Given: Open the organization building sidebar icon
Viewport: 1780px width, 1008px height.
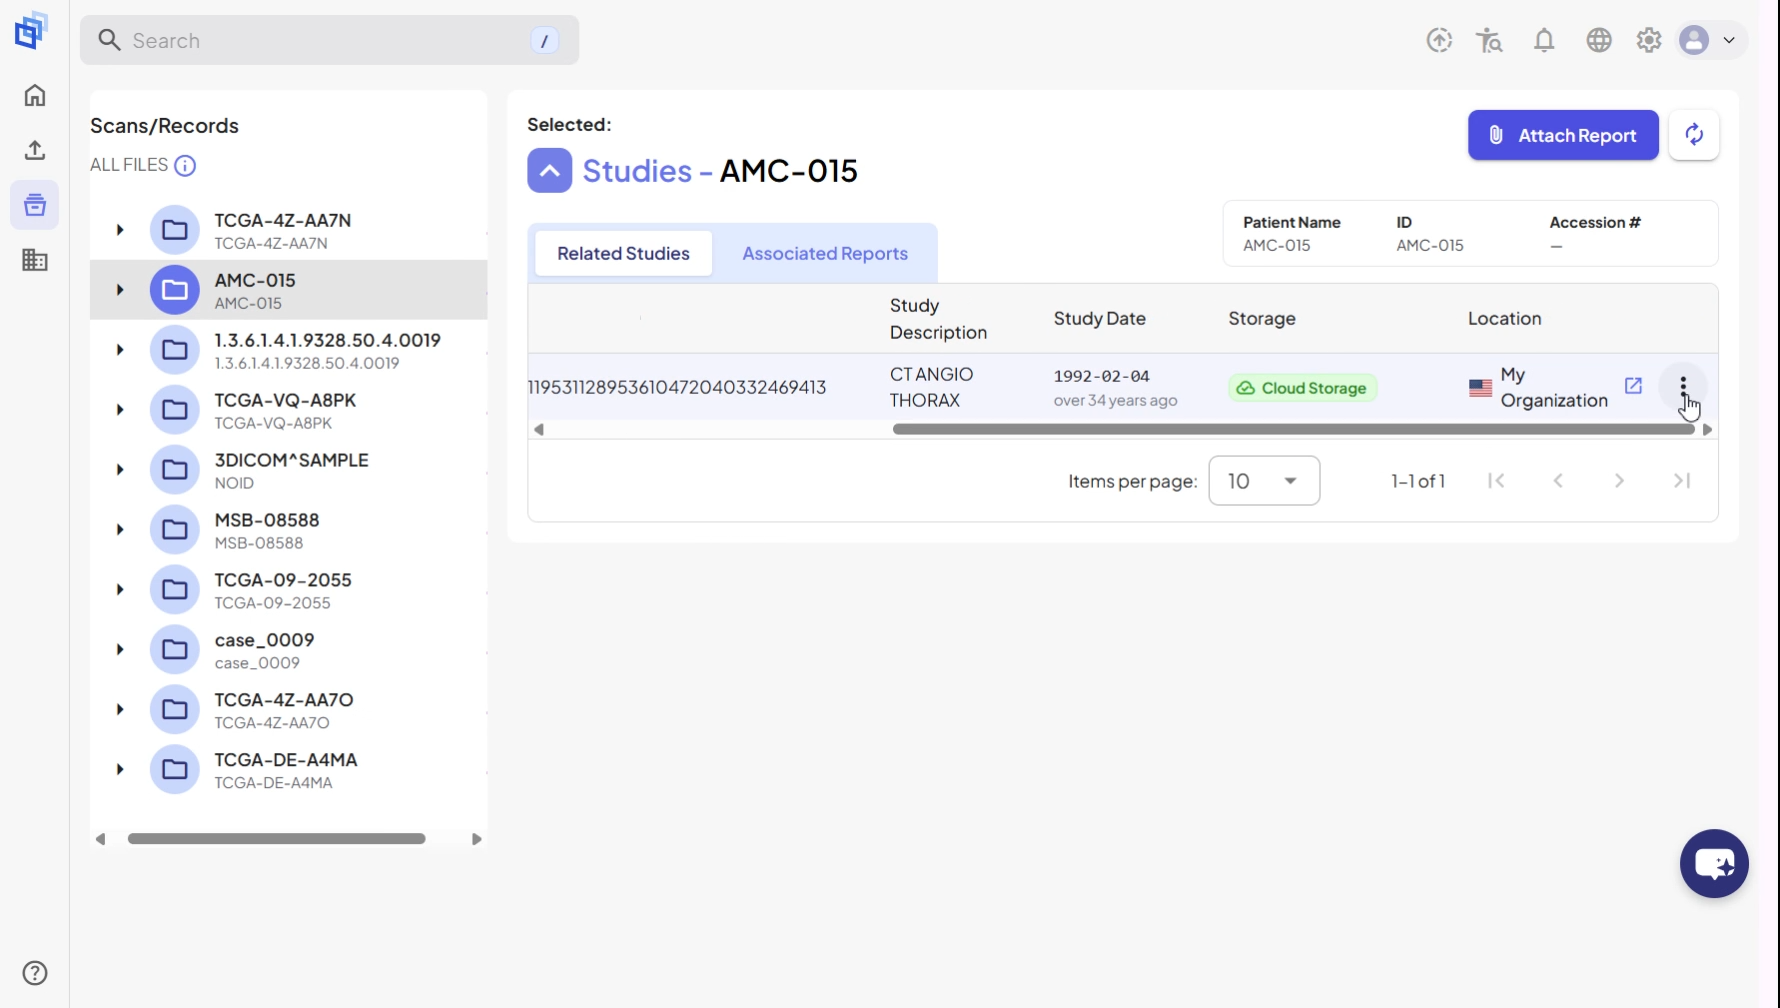Looking at the screenshot, I should click(35, 260).
